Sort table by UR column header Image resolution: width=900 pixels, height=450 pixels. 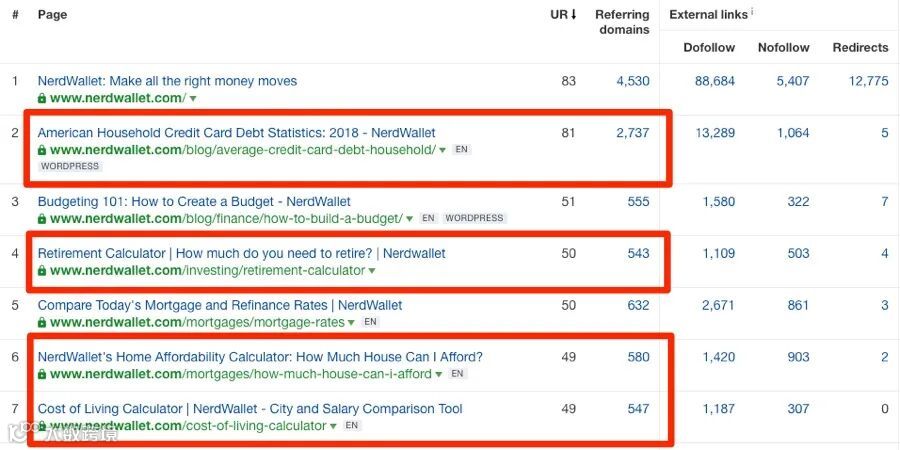563,15
